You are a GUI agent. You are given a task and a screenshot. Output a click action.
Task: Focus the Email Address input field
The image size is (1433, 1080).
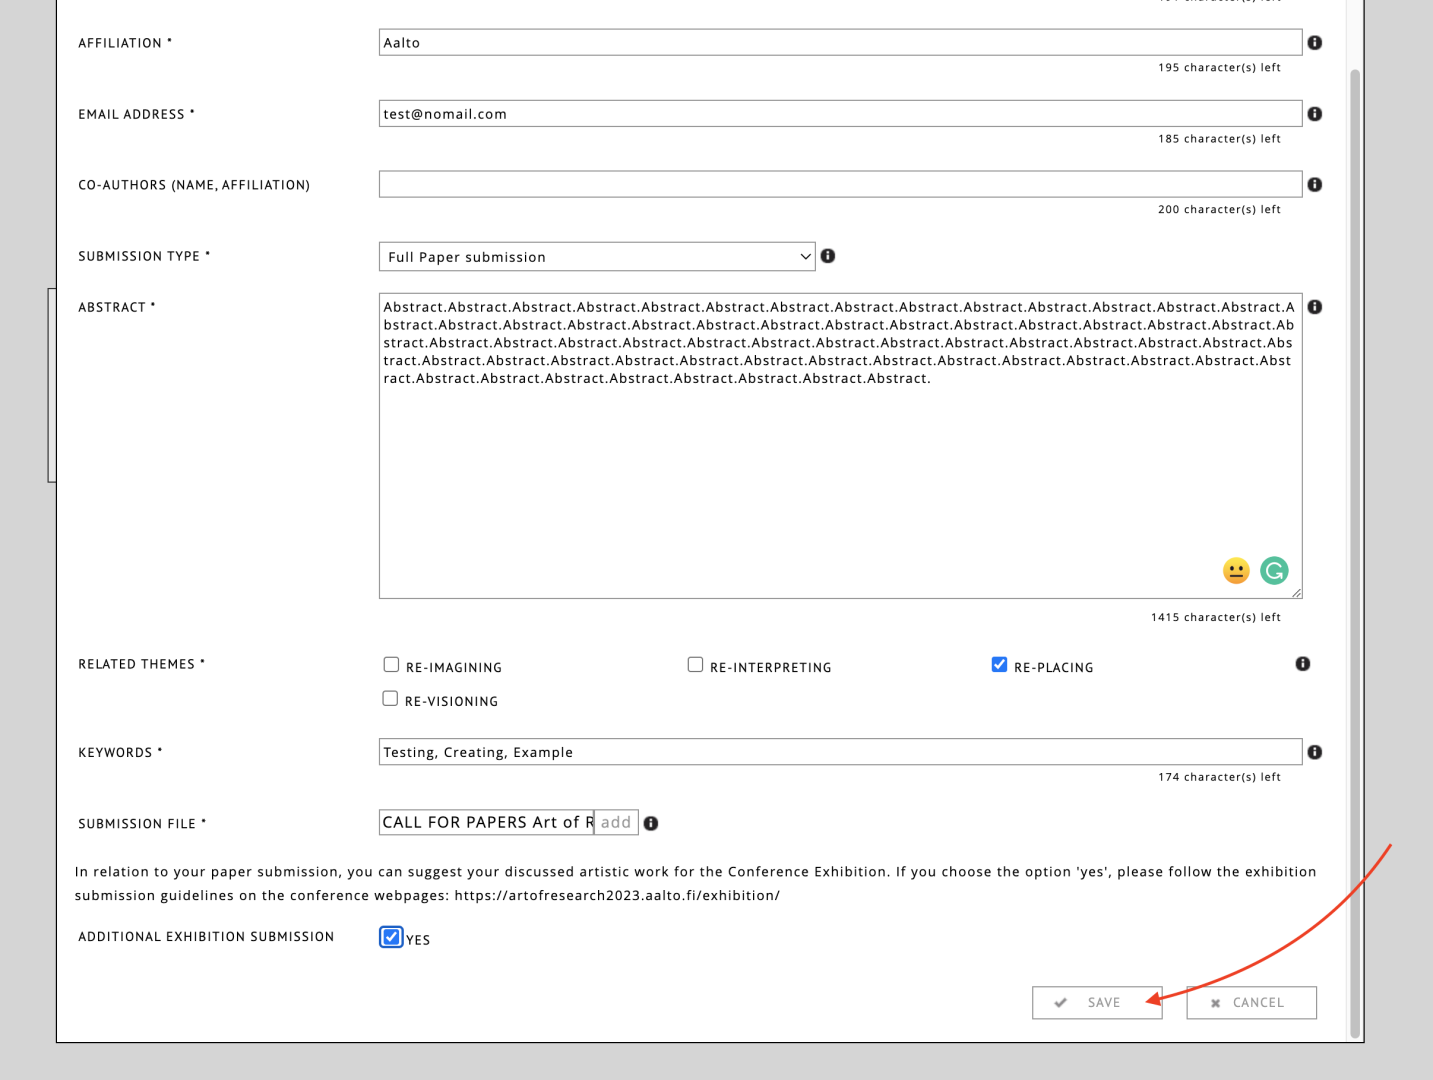pos(840,113)
